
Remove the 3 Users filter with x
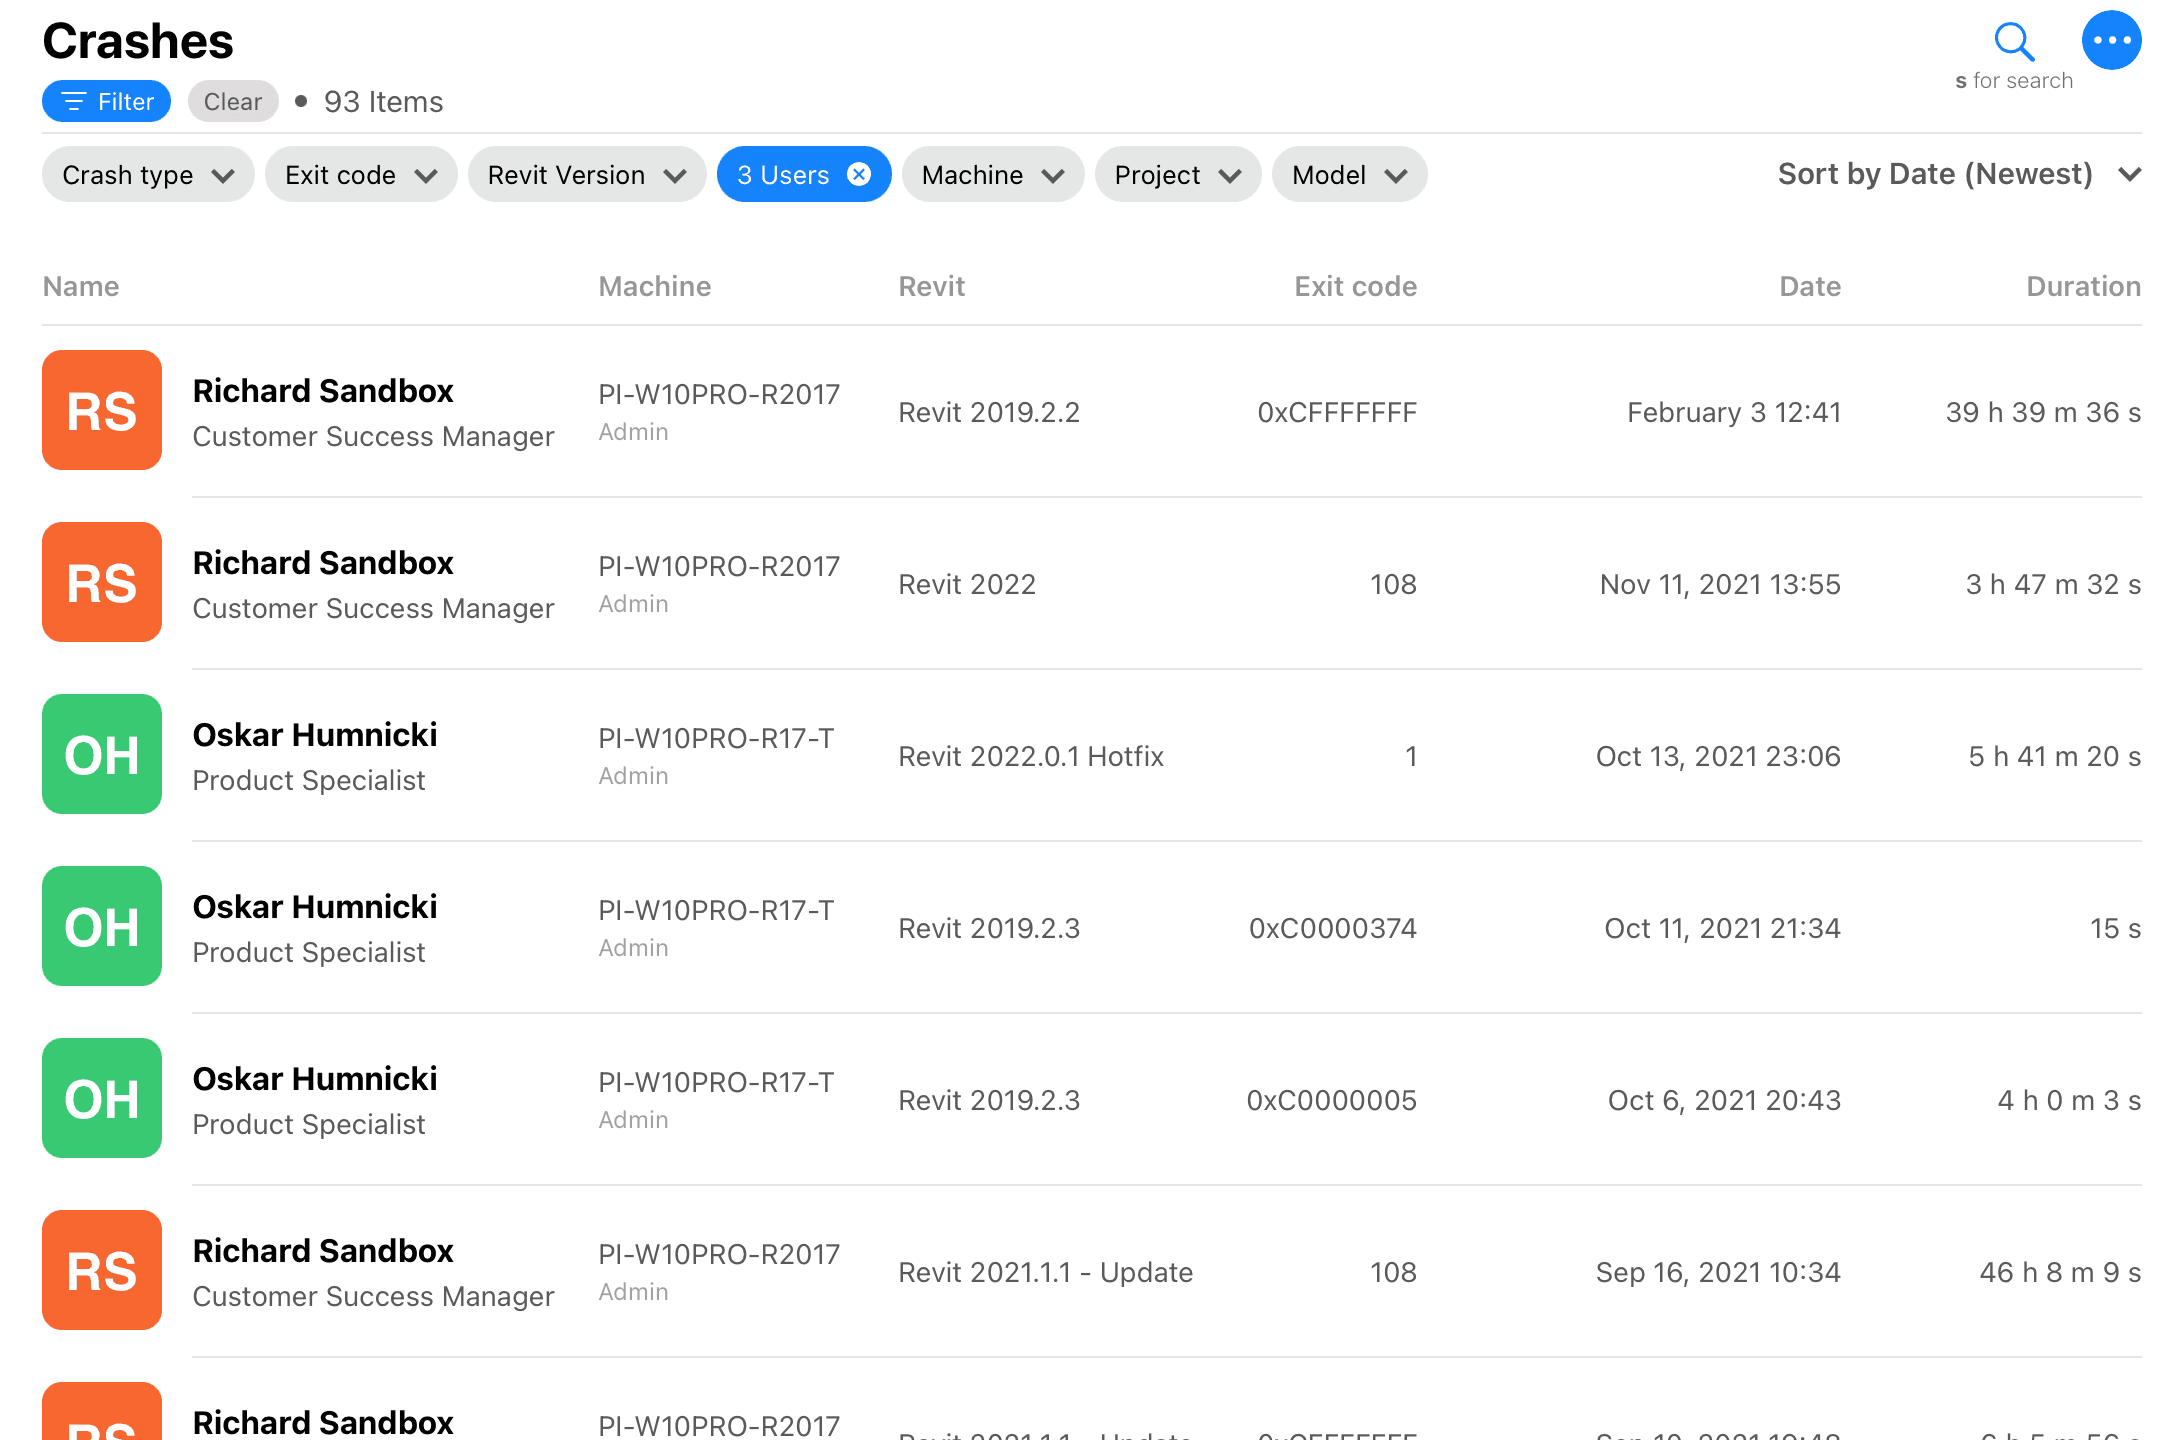tap(859, 175)
